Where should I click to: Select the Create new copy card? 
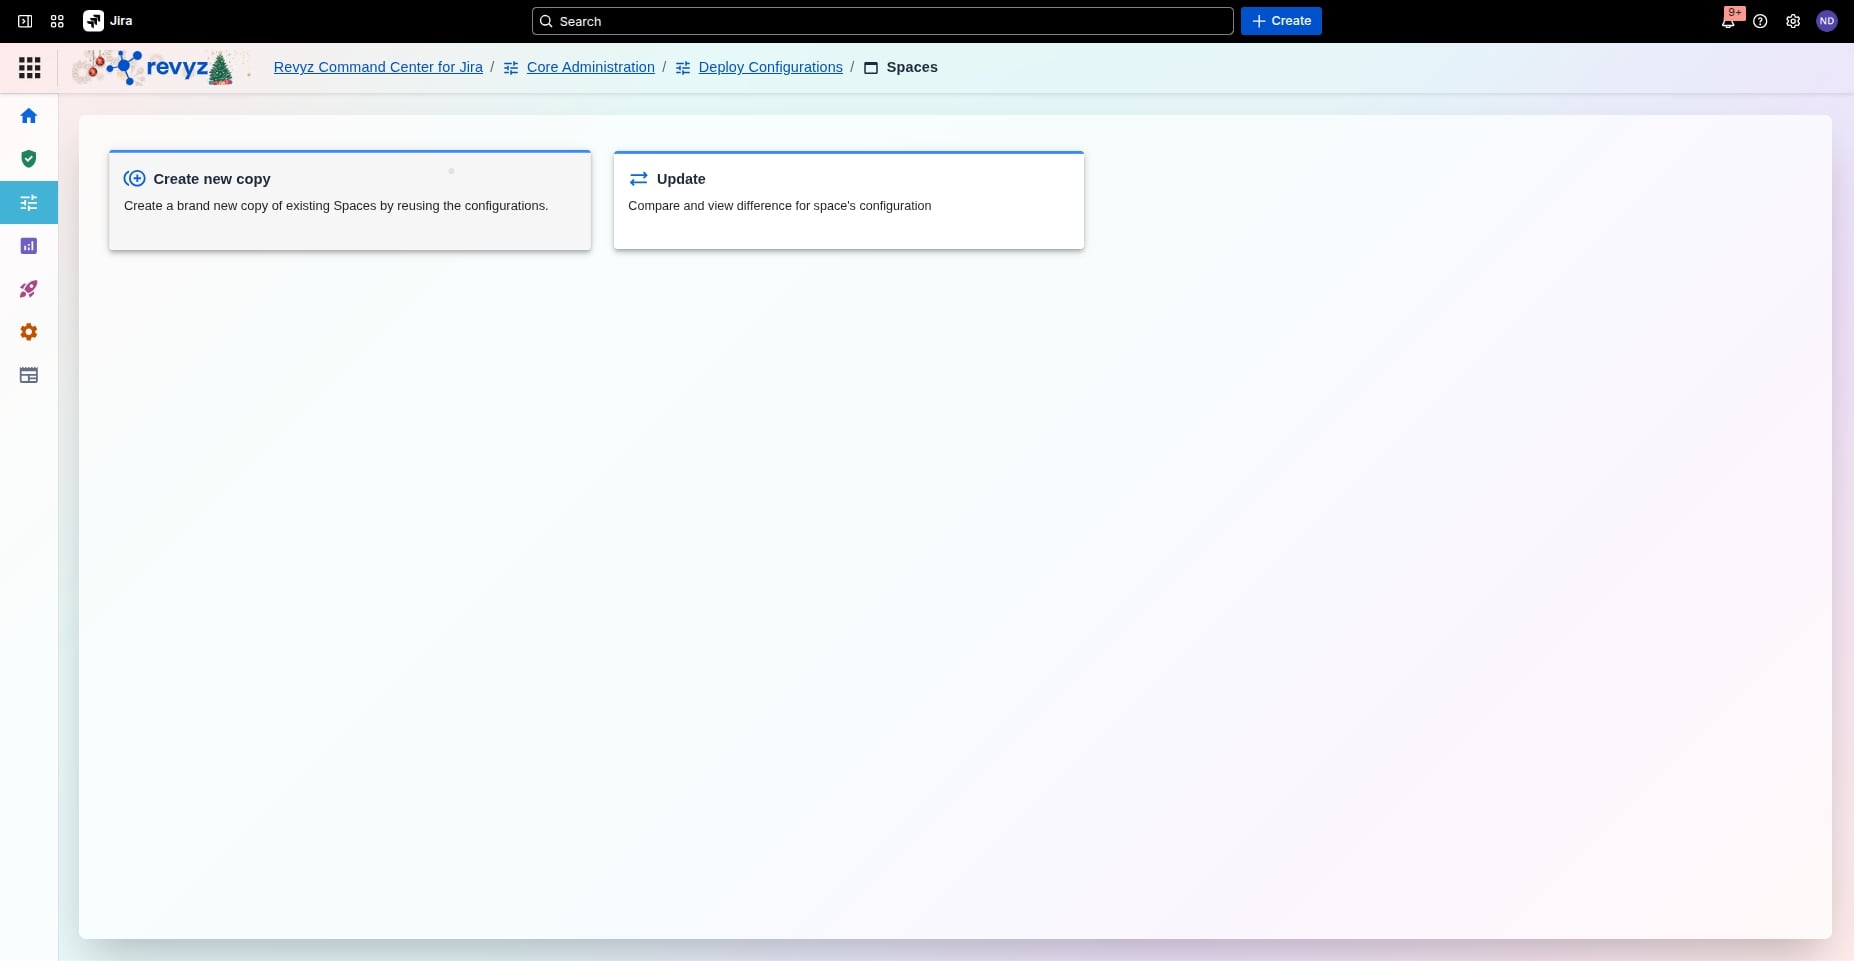pyautogui.click(x=349, y=200)
